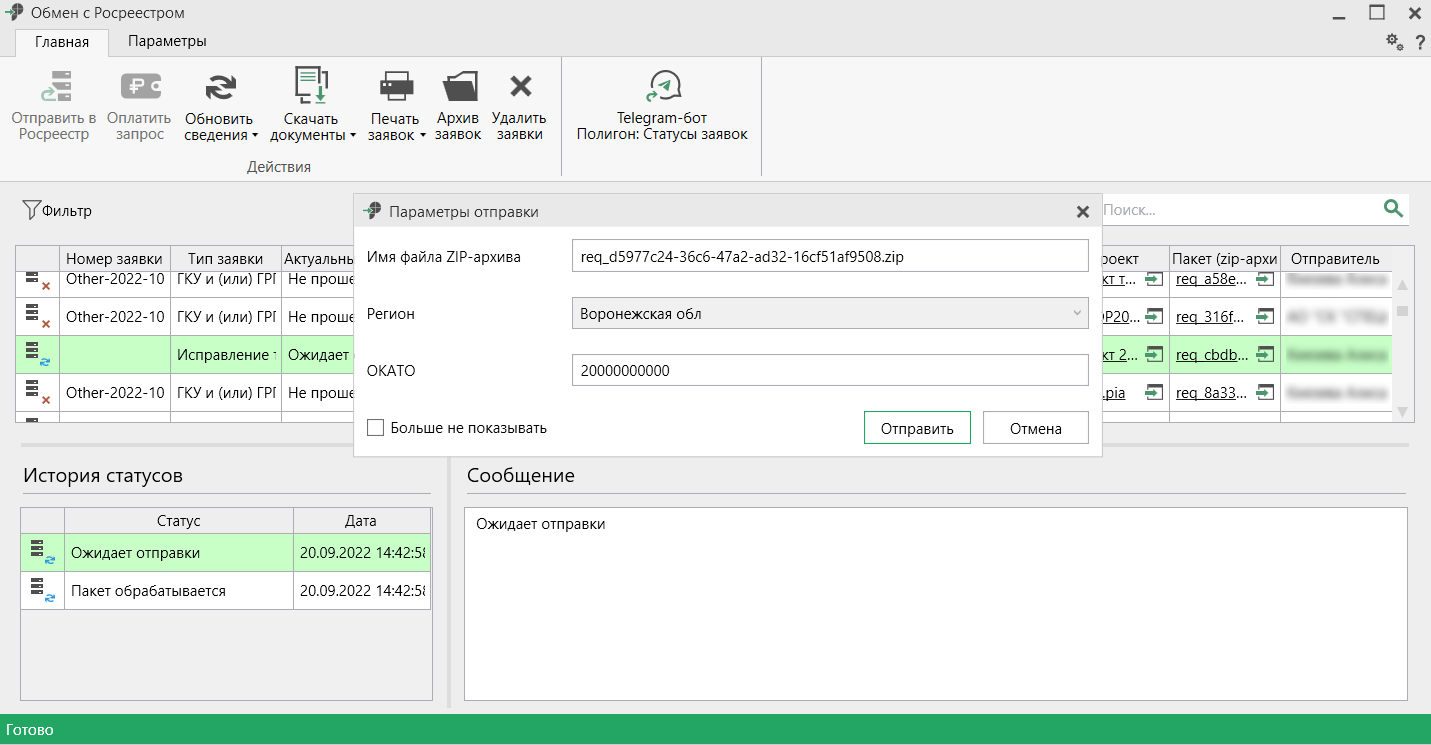This screenshot has width=1431, height=745.
Task: Click the Отмена button
Action: (x=1035, y=428)
